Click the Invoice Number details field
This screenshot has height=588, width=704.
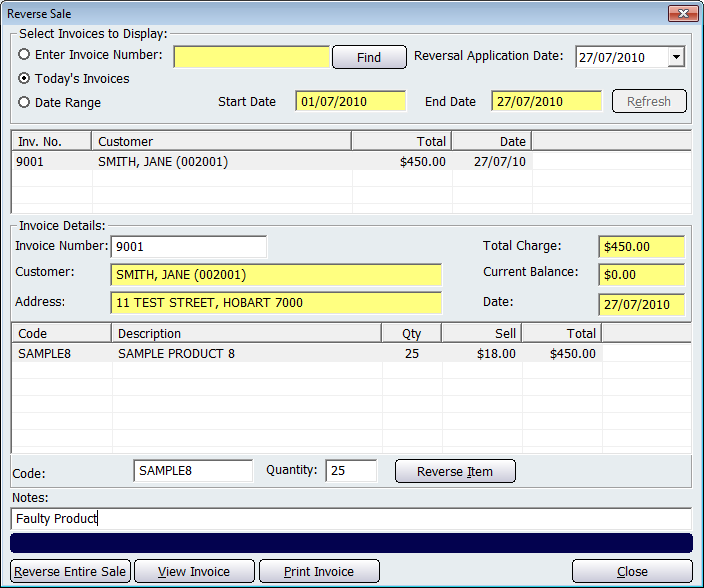(189, 246)
